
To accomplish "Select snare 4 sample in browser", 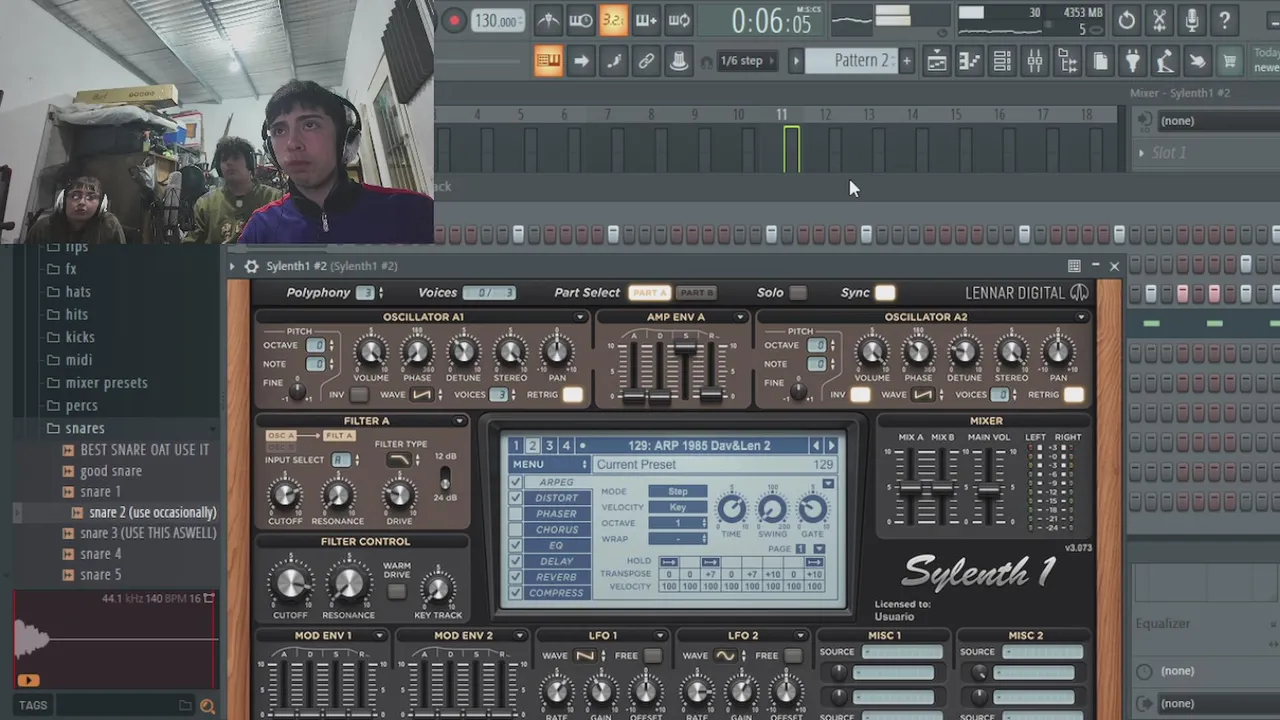I will (x=100, y=554).
